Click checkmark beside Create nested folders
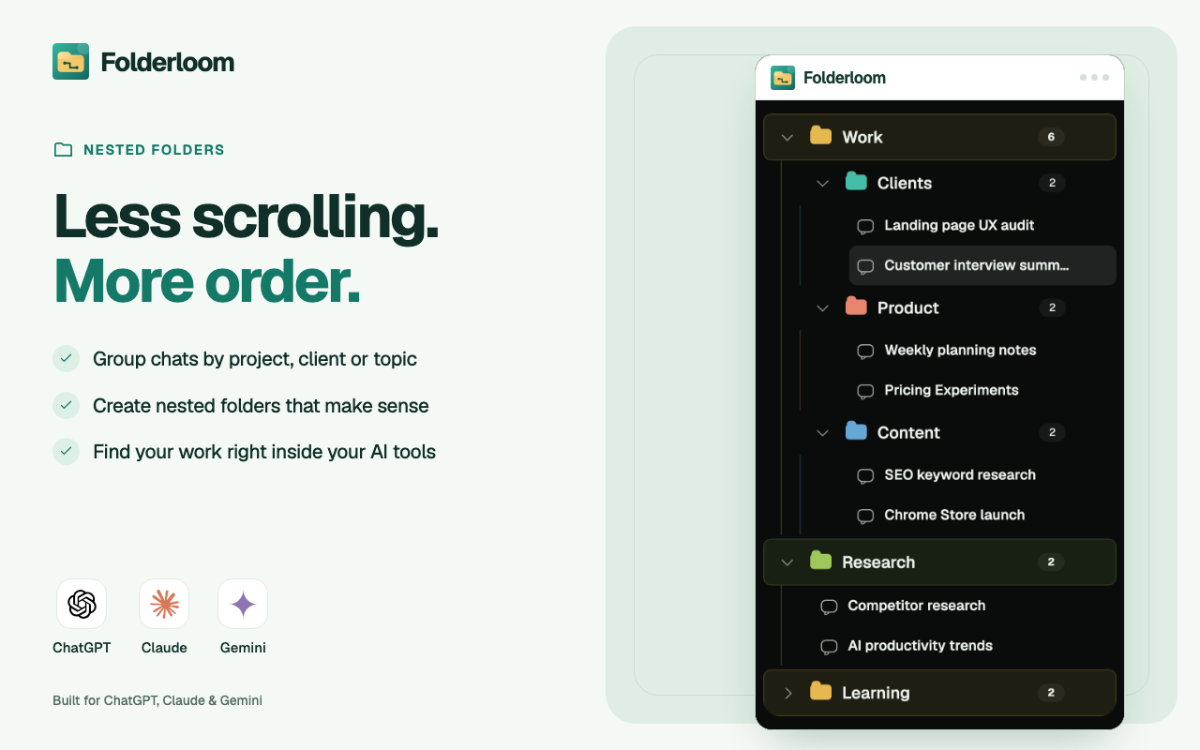Viewport: 1200px width, 750px height. pyautogui.click(x=66, y=405)
